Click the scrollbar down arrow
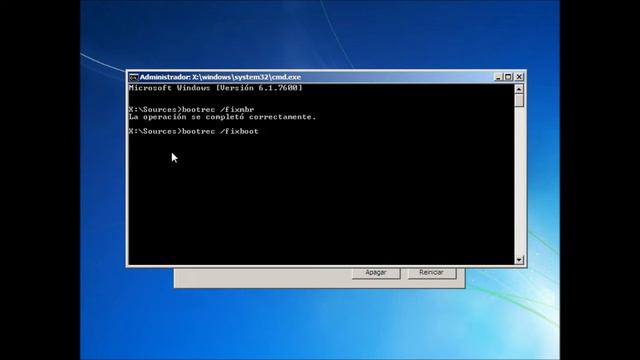This screenshot has height=360, width=640. tap(519, 260)
